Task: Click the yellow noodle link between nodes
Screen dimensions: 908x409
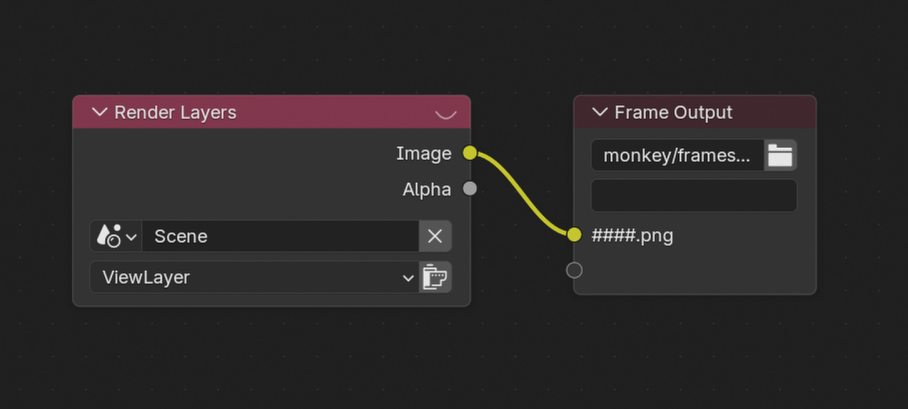Action: pos(522,194)
